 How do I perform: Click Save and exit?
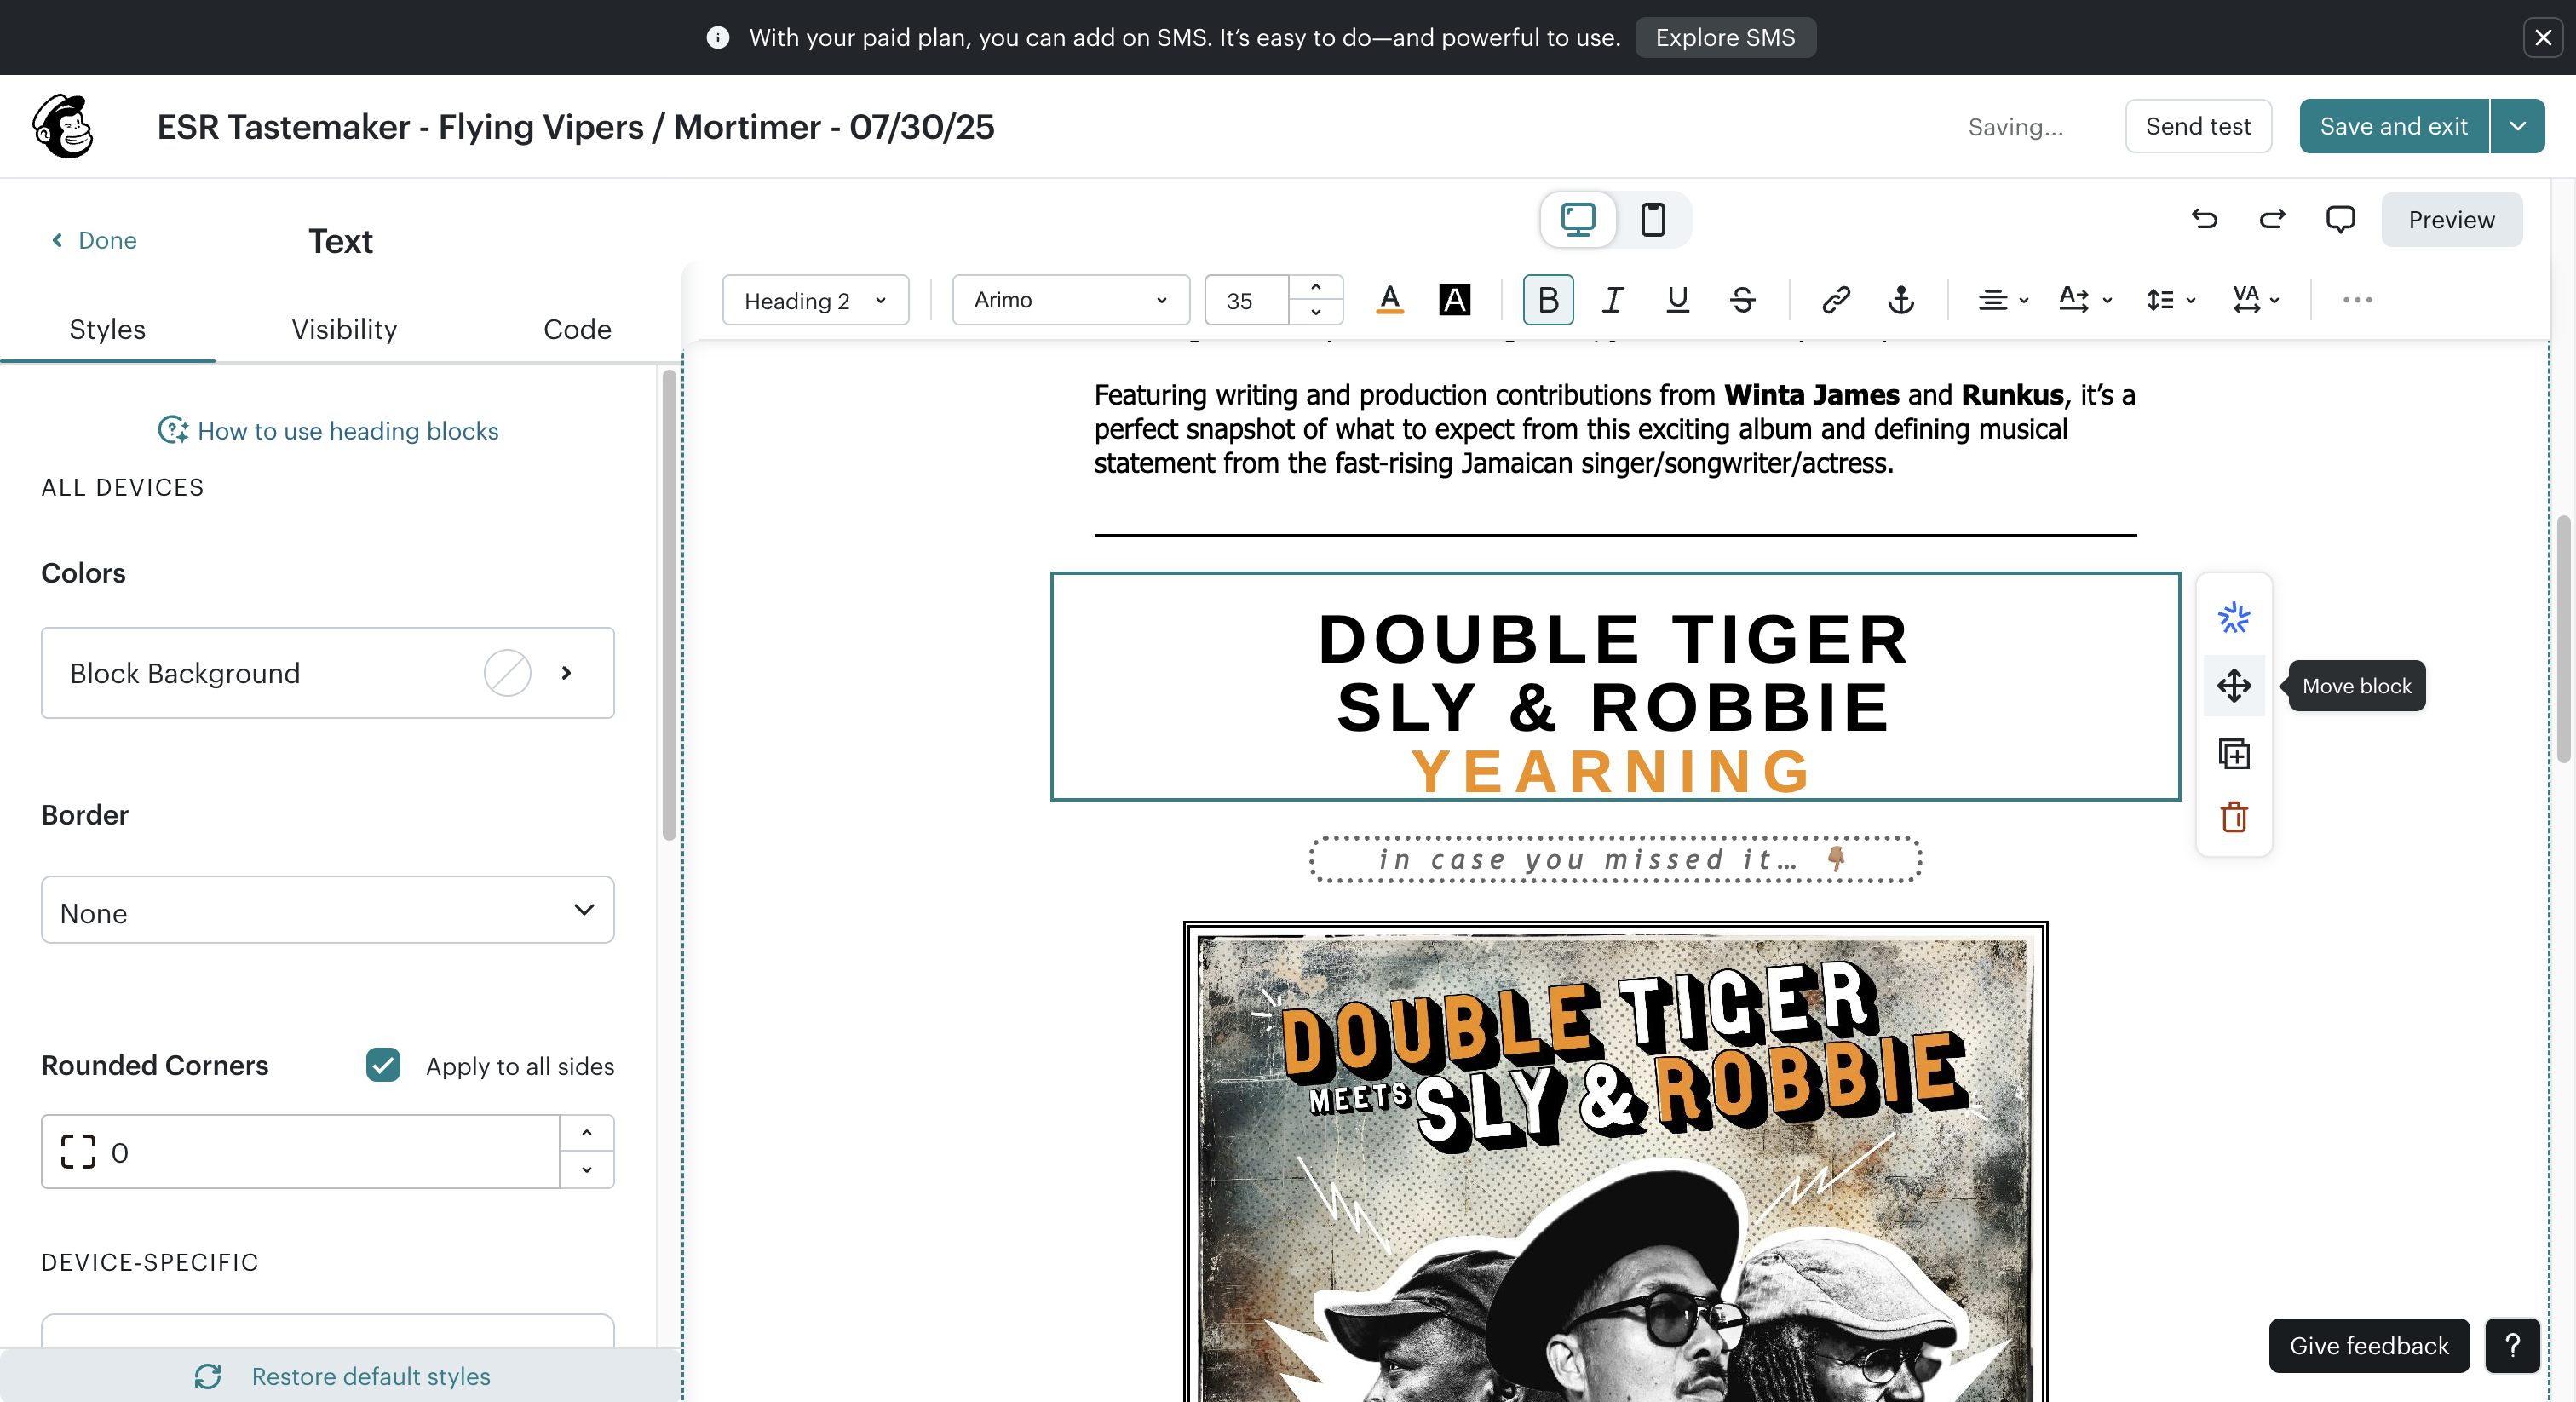tap(2393, 126)
